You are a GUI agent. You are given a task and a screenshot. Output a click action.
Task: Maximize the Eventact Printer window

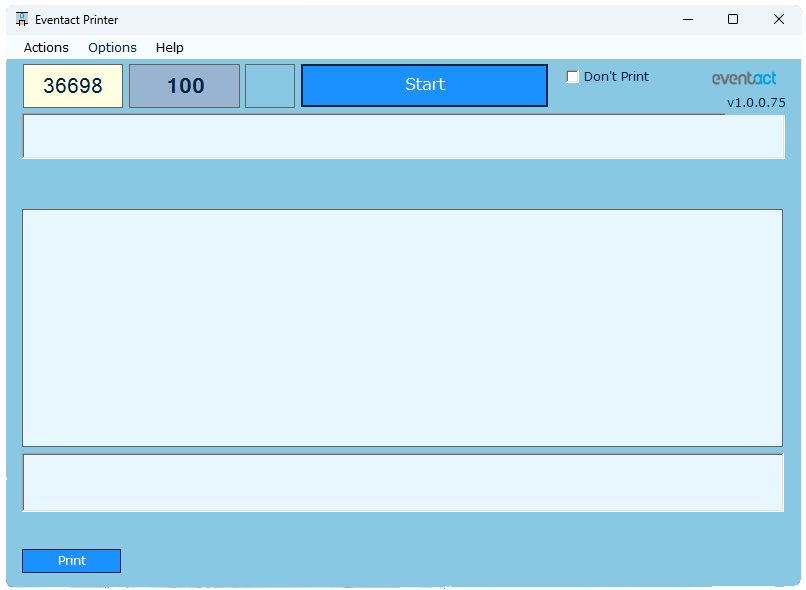coord(733,19)
